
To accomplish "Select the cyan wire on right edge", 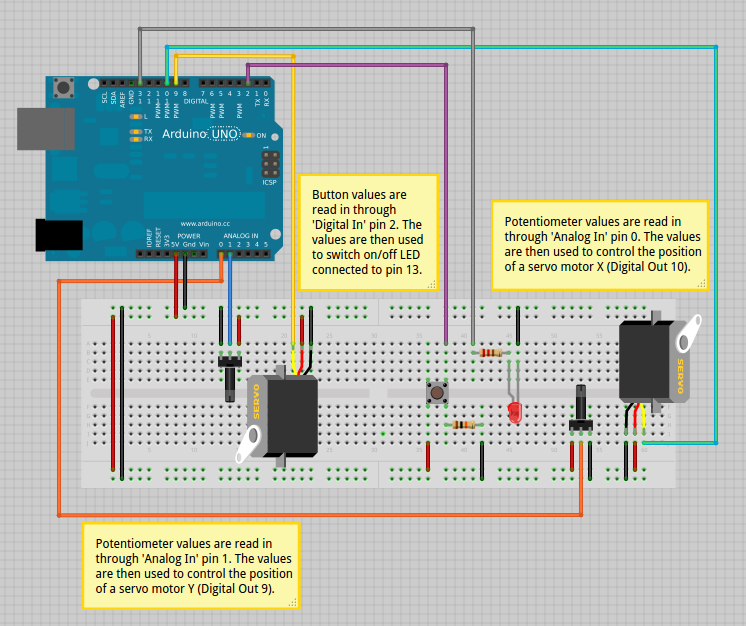I will [716, 250].
